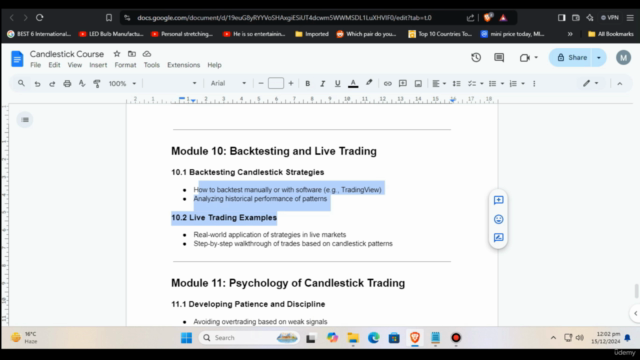
Task: Open the Windows Start menu
Action: (187, 338)
